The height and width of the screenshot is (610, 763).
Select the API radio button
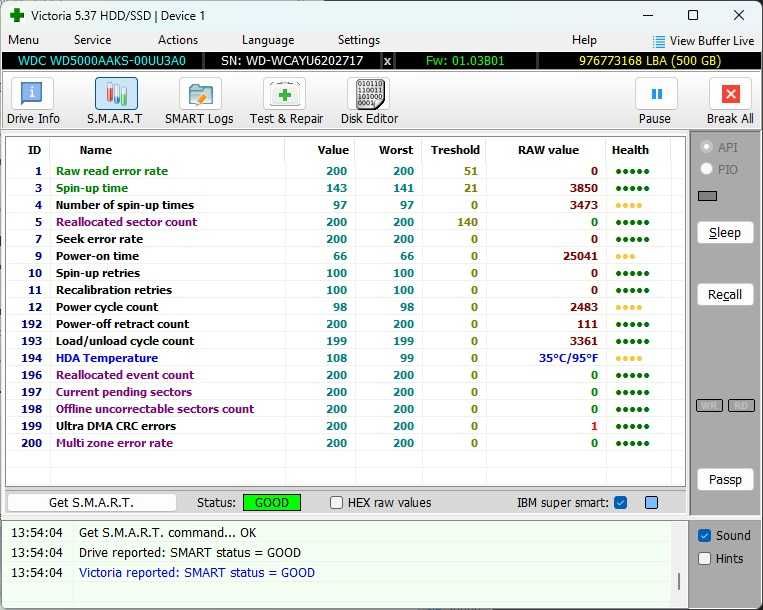707,147
